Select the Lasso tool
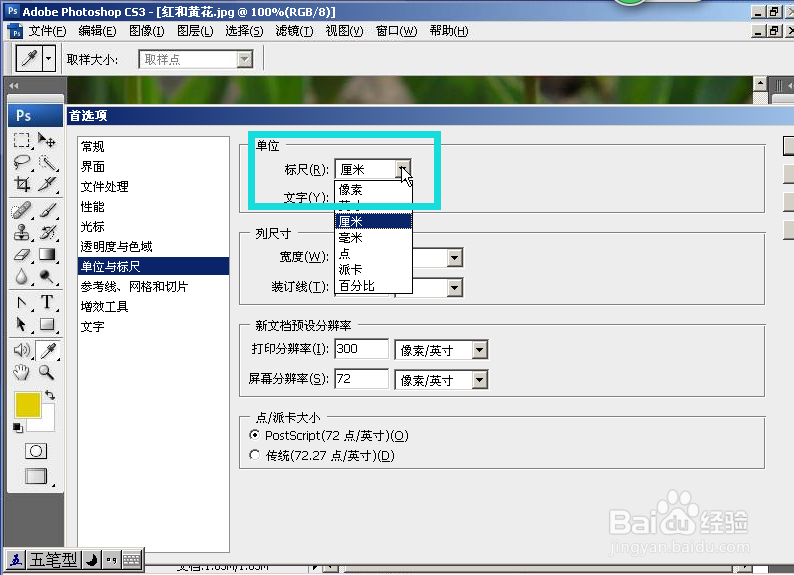Image resolution: width=794 pixels, height=575 pixels. click(21, 162)
